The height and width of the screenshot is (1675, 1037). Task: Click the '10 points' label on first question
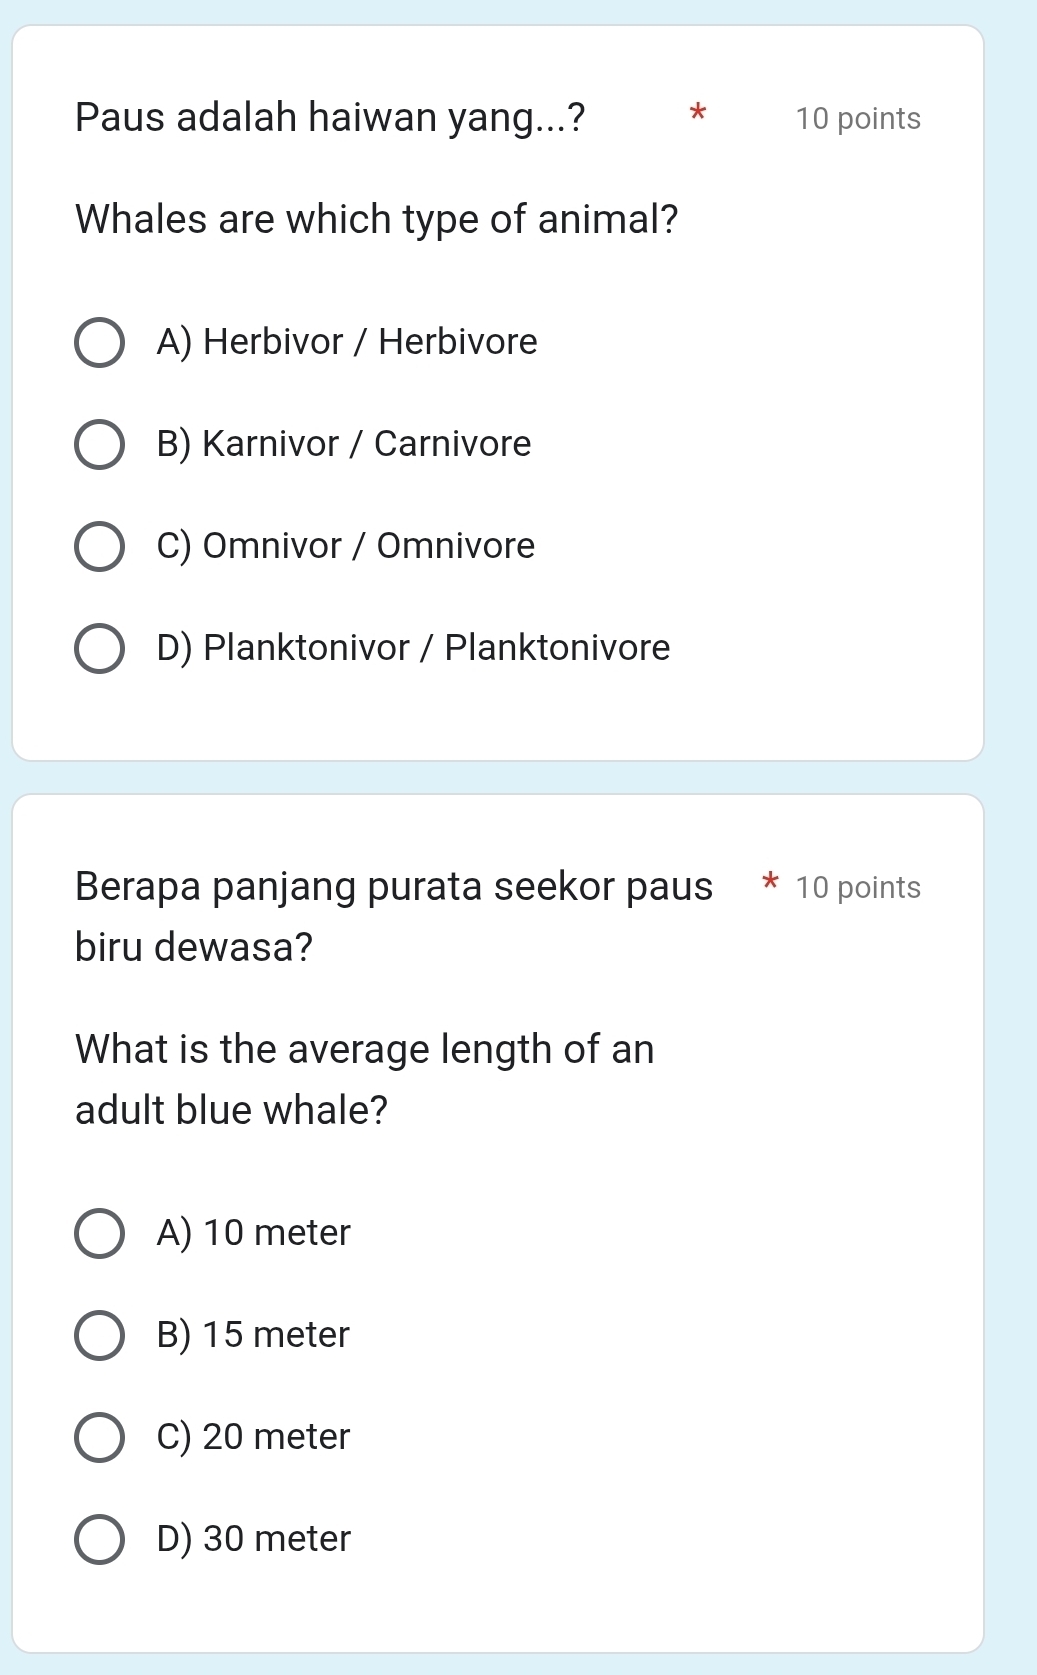click(858, 119)
